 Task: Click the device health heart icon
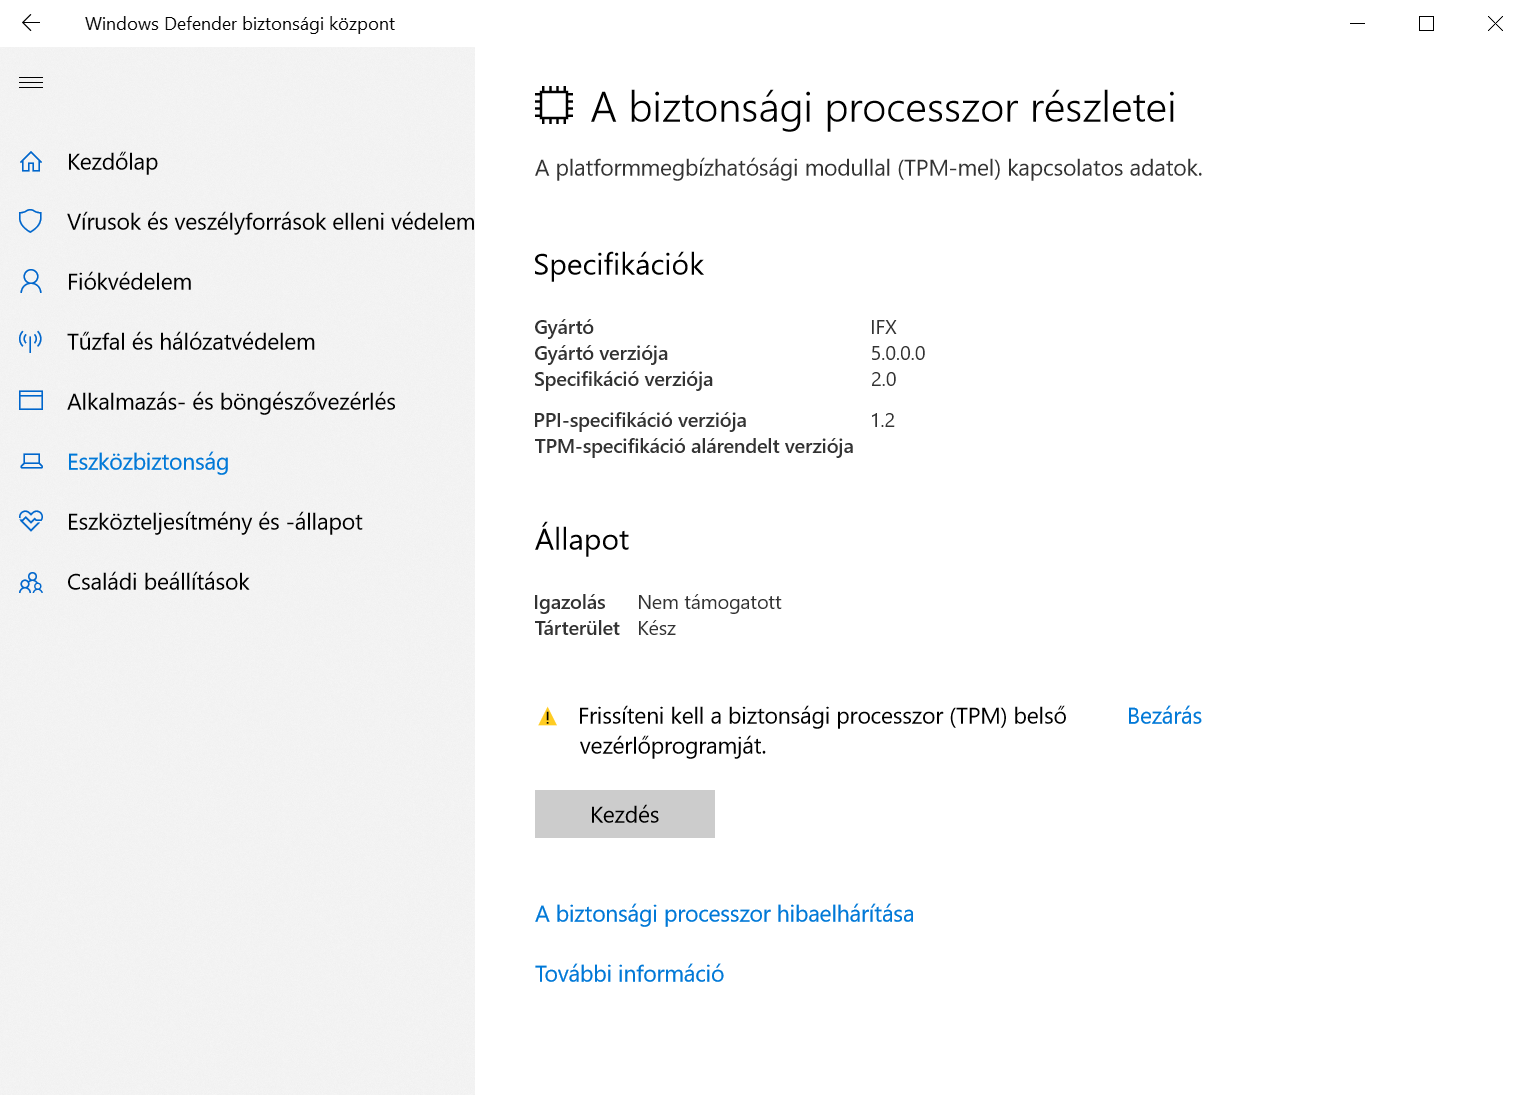31,521
